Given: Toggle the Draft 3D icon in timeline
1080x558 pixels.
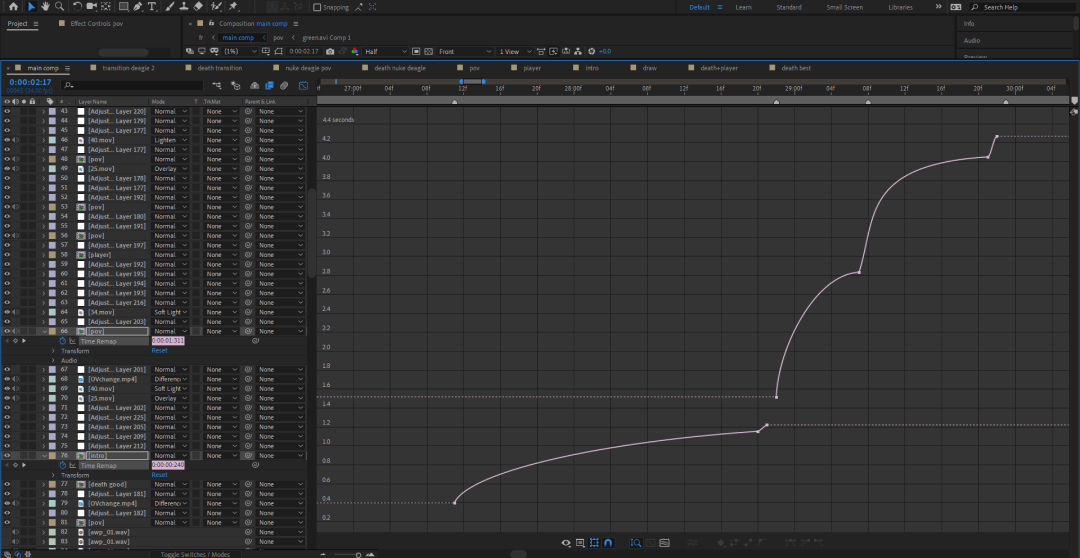Looking at the screenshot, I should (x=236, y=86).
